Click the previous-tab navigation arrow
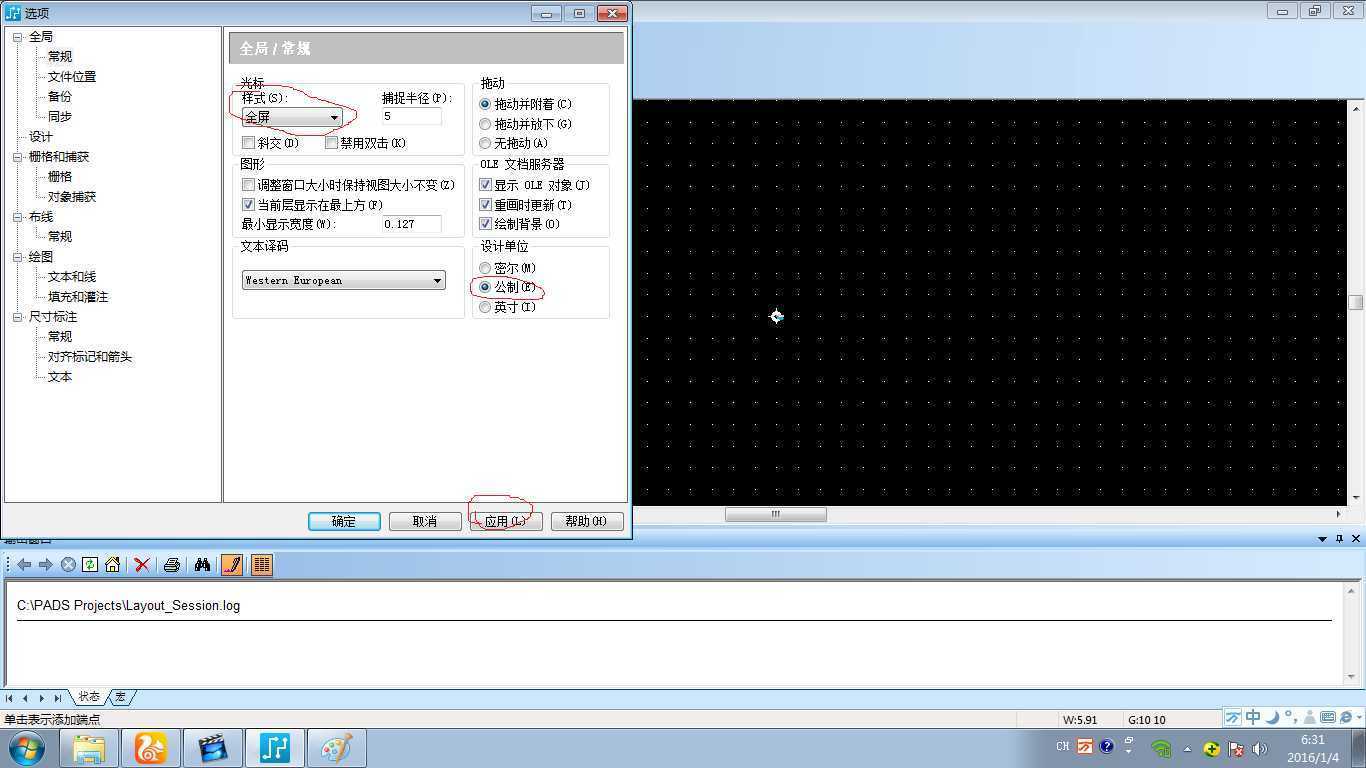This screenshot has width=1366, height=768. click(x=25, y=698)
